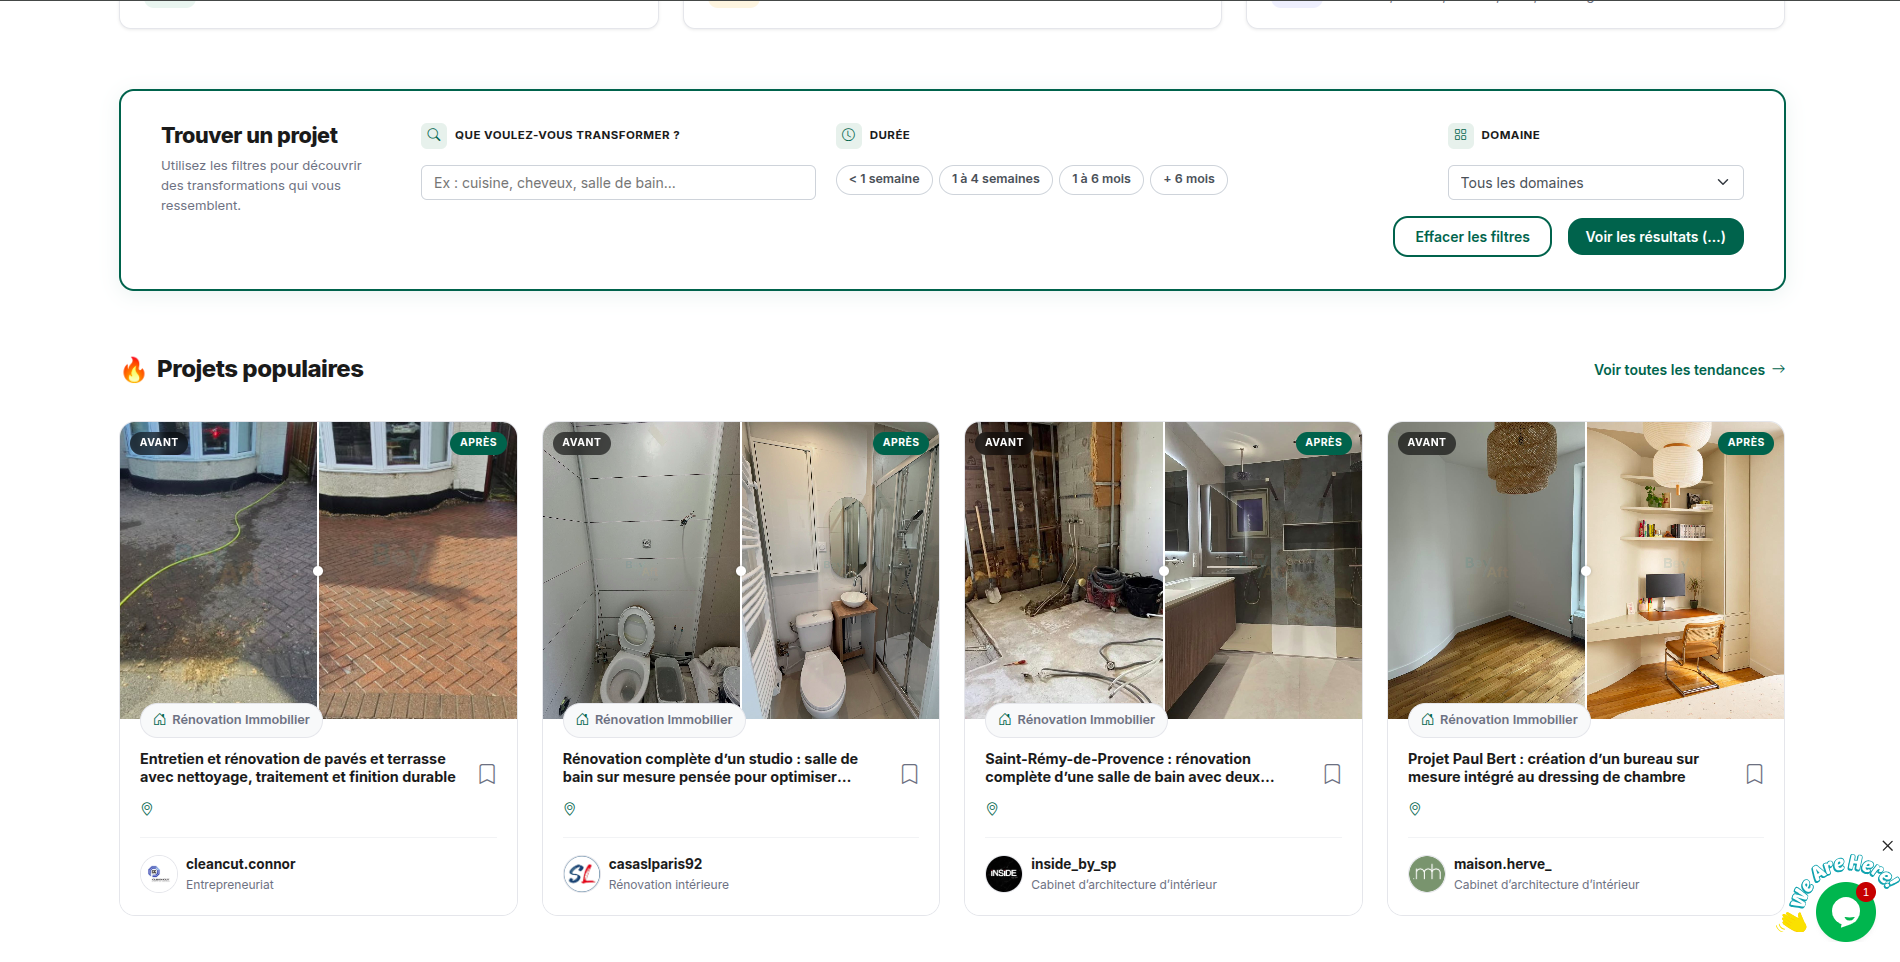This screenshot has height=962, width=1900.
Task: Click the search magnifier icon by transformer label
Action: 434,135
